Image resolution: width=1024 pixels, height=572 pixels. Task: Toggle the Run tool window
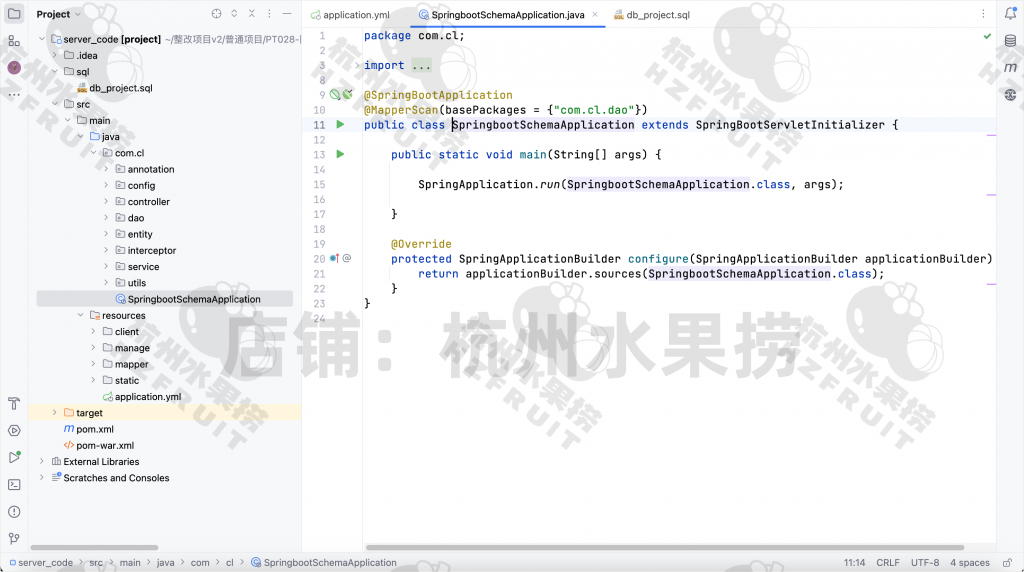(14, 458)
